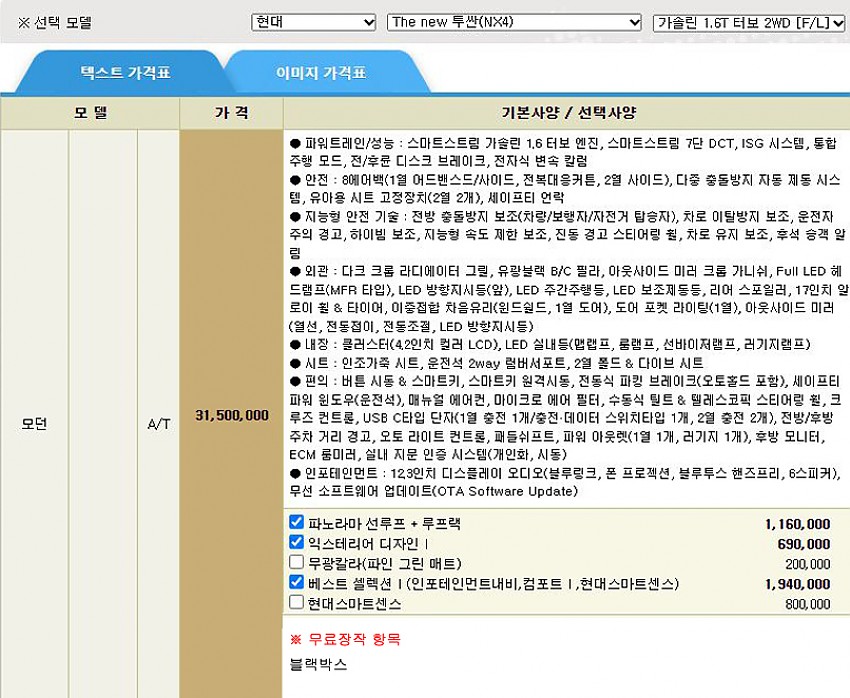Click the 모델 column header
Screen dimensions: 850x698
pos(90,113)
